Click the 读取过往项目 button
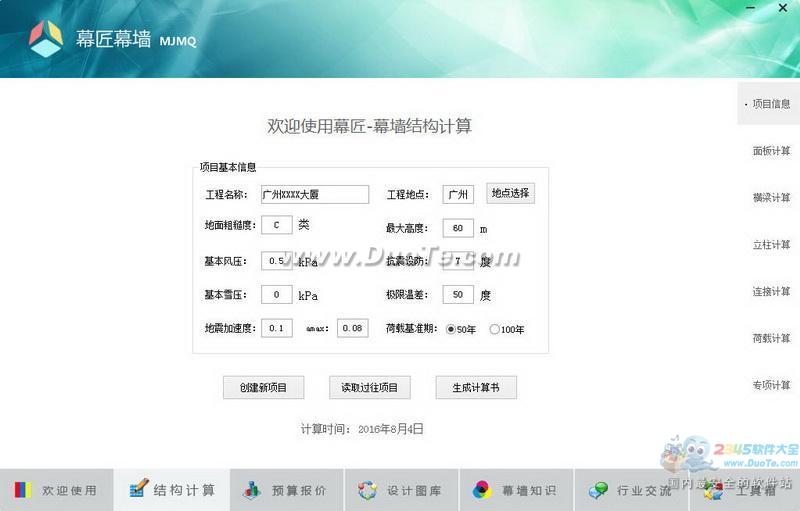Image resolution: width=800 pixels, height=511 pixels. pos(369,388)
